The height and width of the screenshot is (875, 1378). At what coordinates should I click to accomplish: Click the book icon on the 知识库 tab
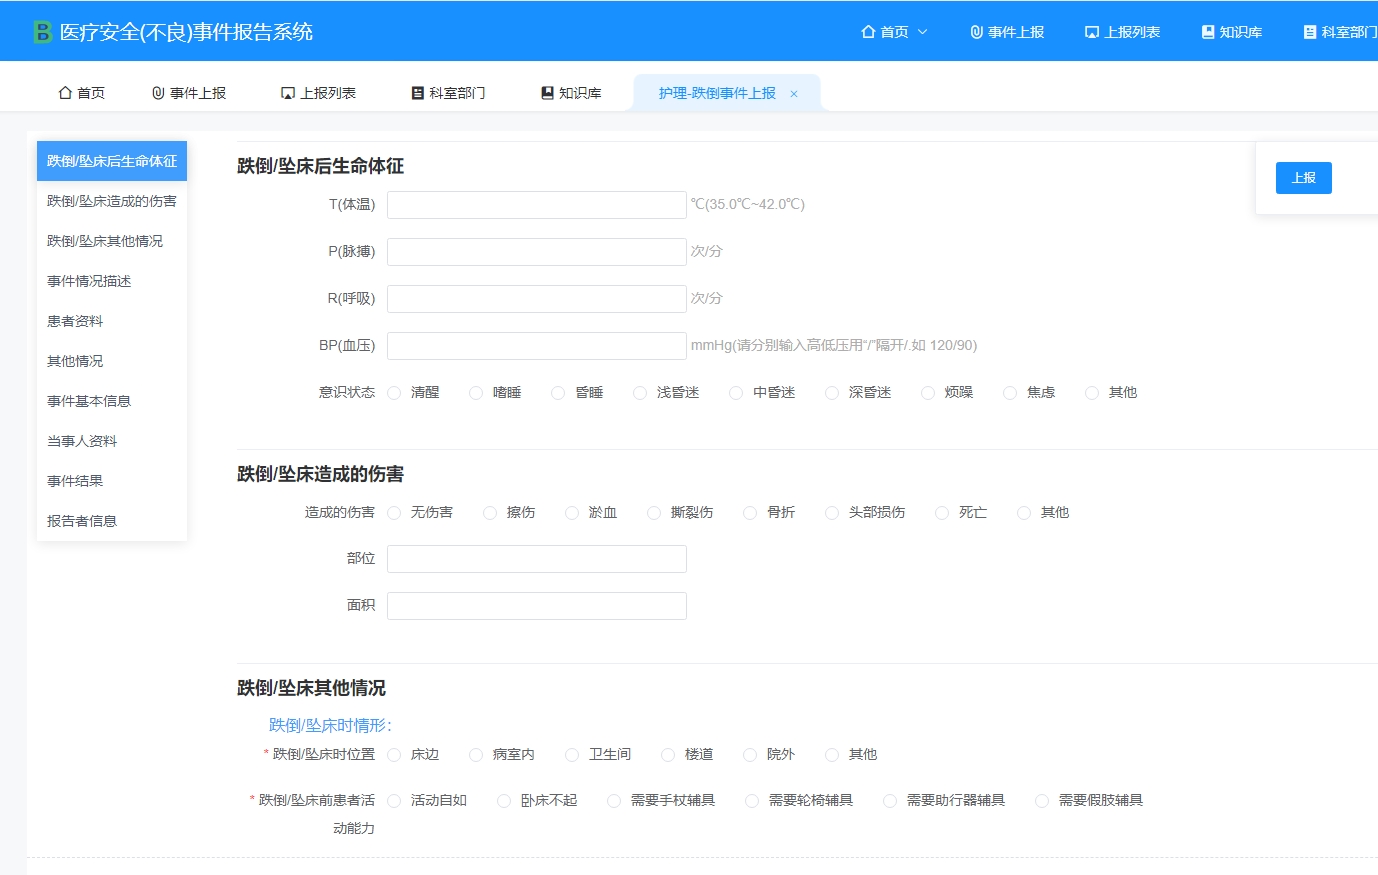pyautogui.click(x=547, y=92)
